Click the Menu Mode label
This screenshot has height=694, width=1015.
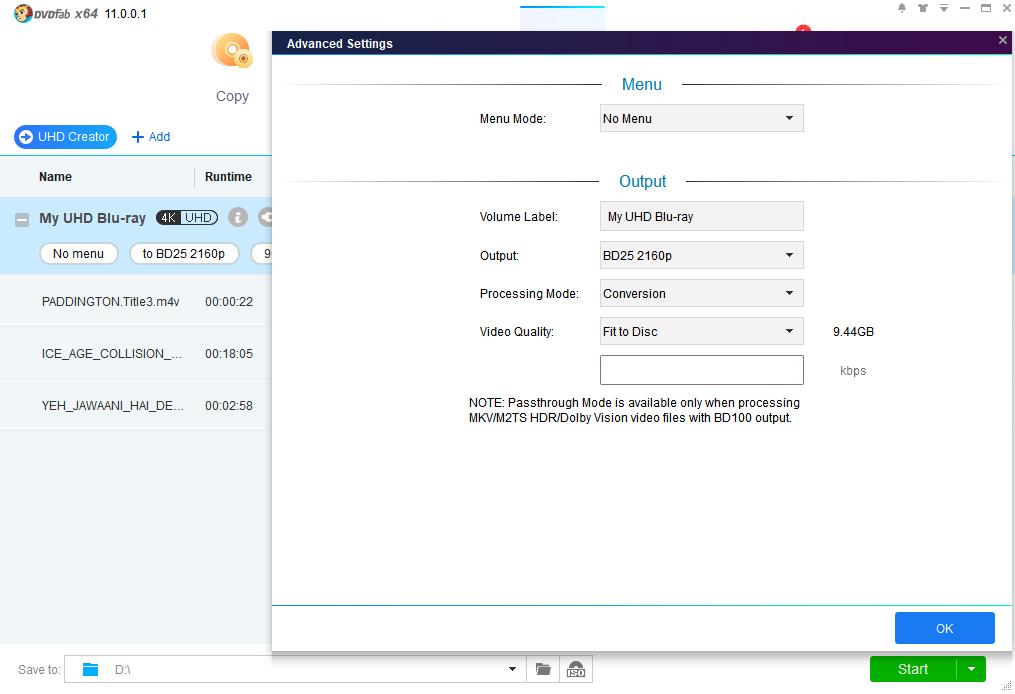tap(513, 119)
